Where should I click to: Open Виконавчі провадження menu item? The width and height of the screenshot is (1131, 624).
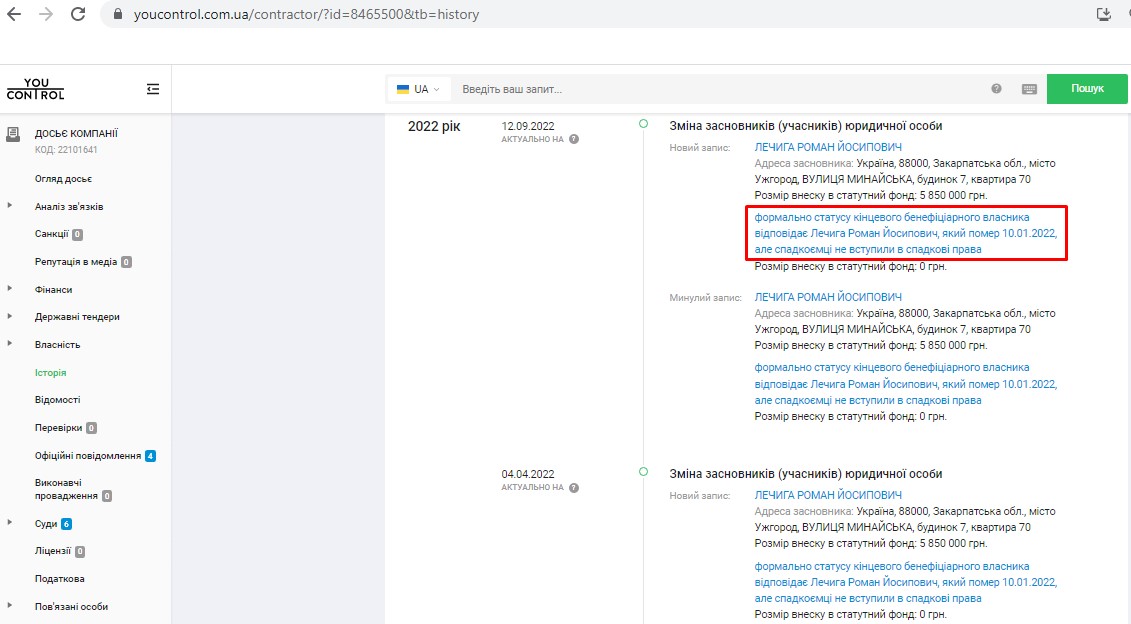pyautogui.click(x=66, y=489)
